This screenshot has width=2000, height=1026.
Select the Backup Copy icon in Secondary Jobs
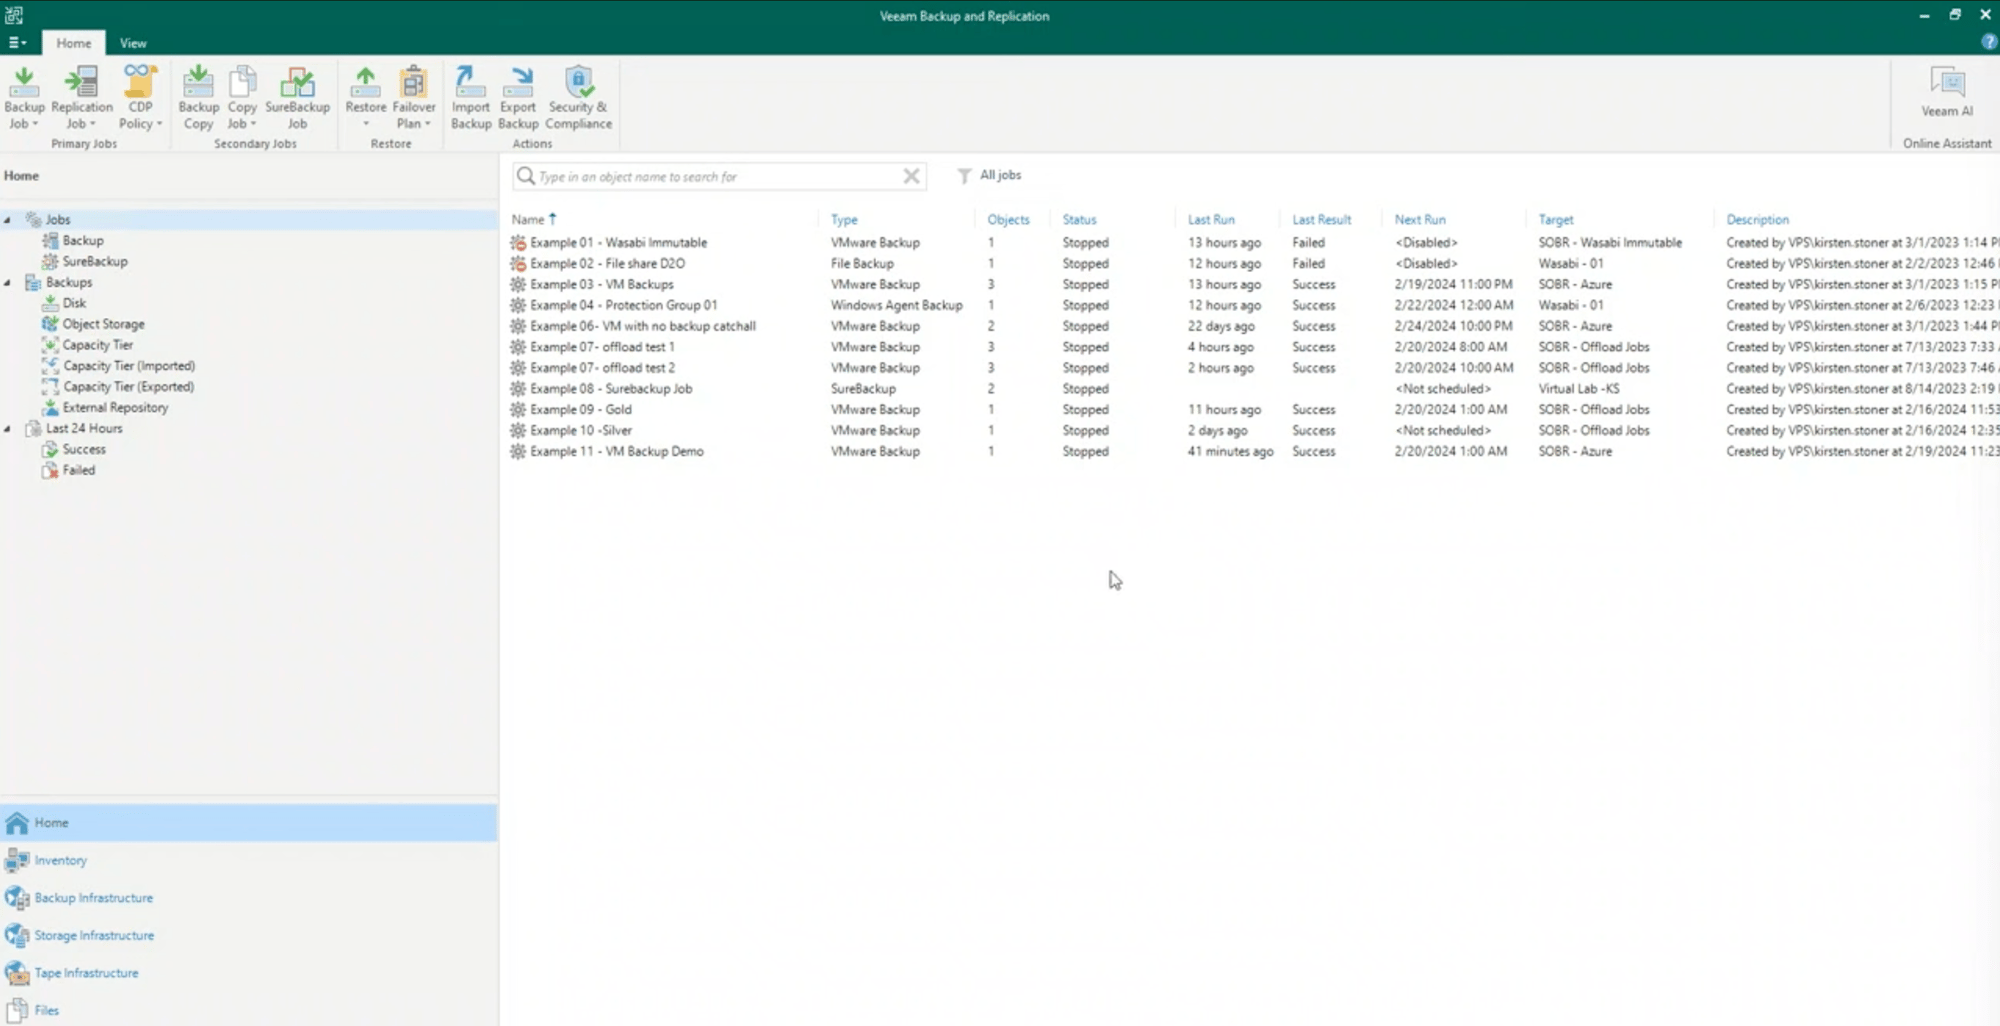[197, 96]
